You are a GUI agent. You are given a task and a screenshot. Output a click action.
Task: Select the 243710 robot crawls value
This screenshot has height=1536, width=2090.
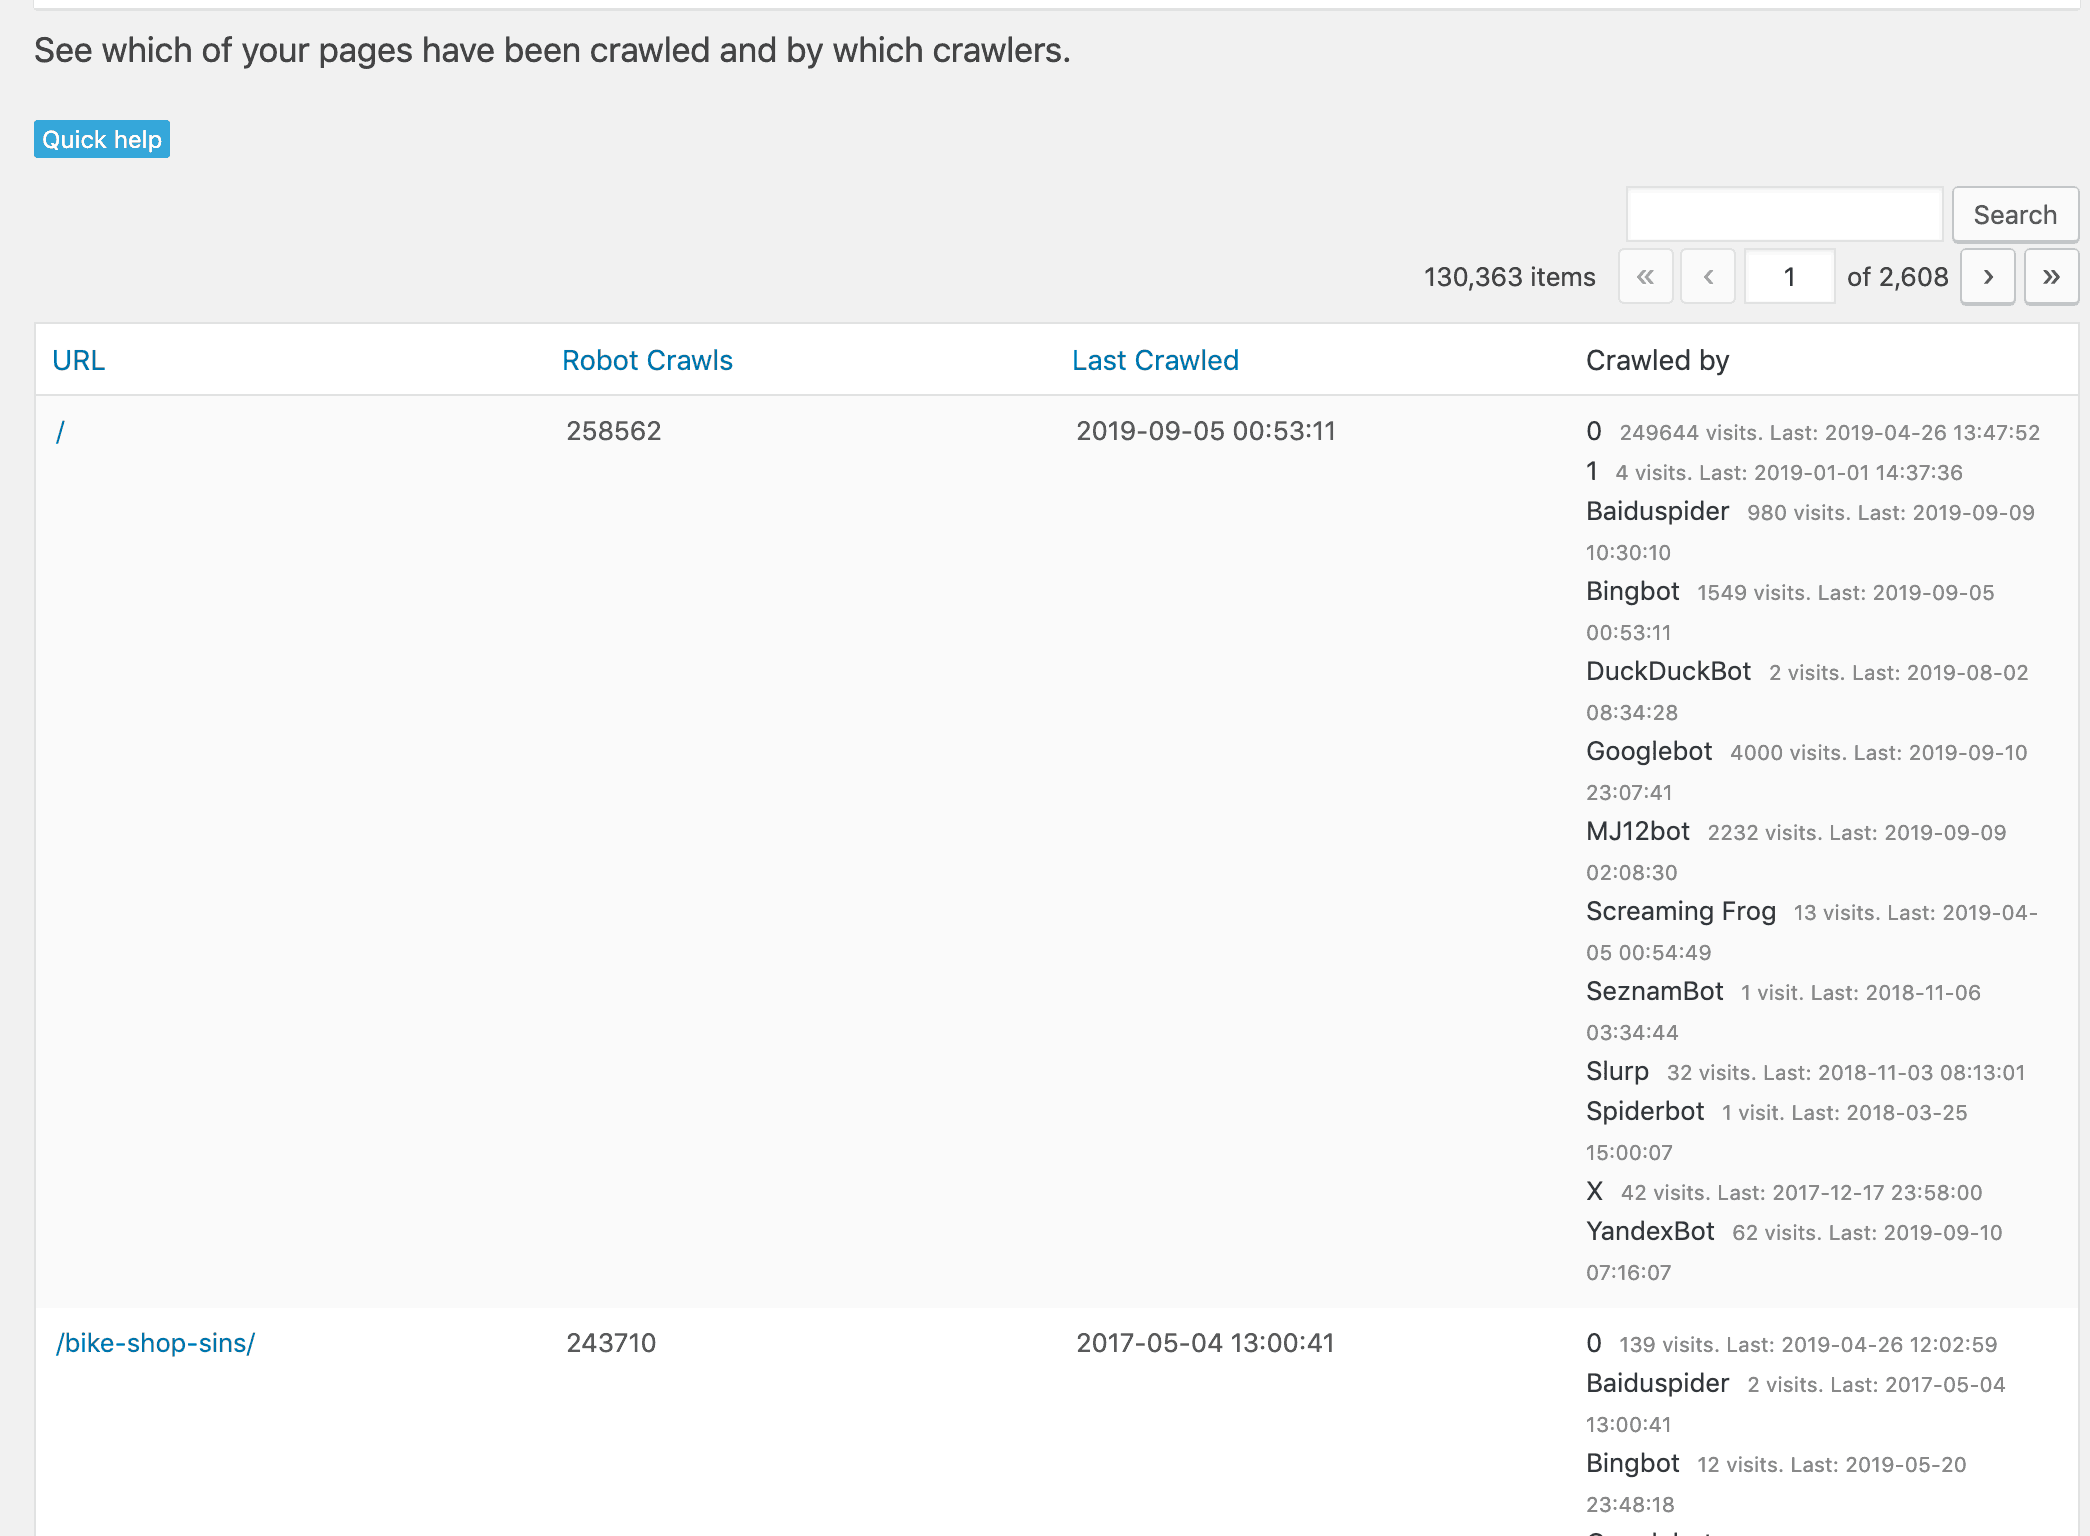coord(611,1343)
